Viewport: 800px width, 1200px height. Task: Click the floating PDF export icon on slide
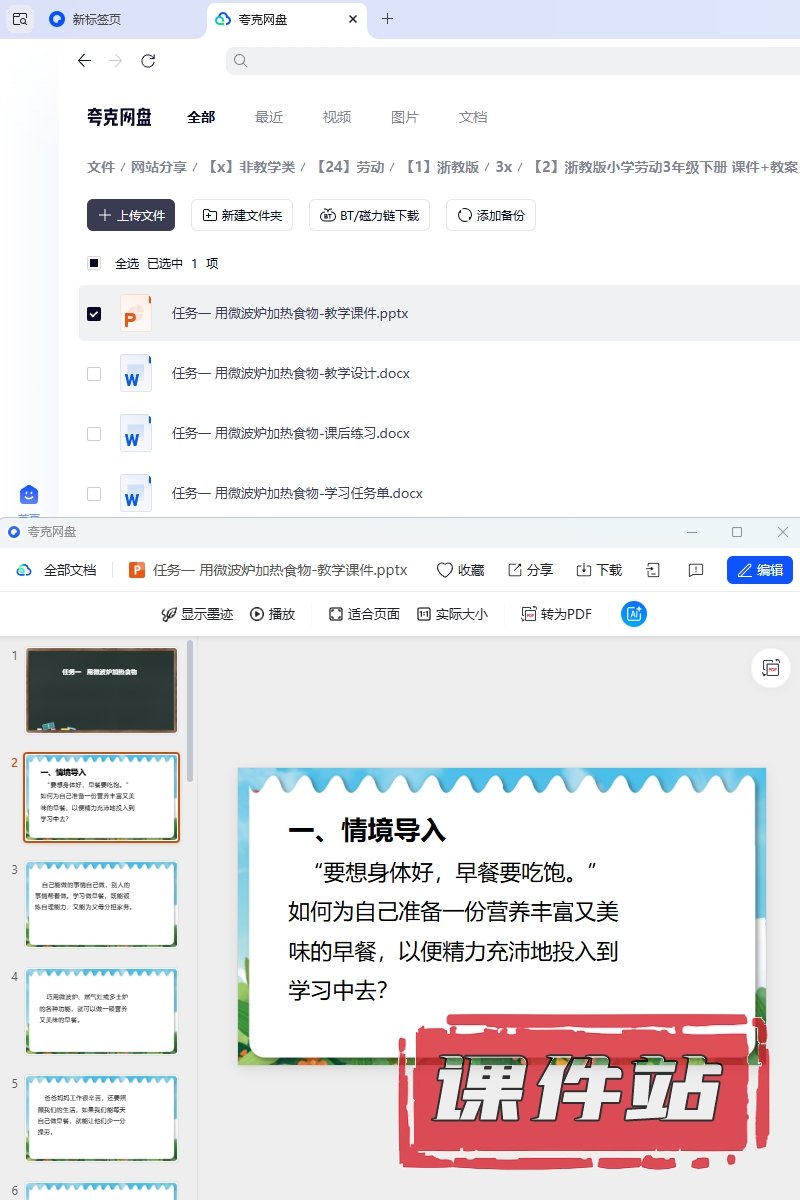click(770, 668)
